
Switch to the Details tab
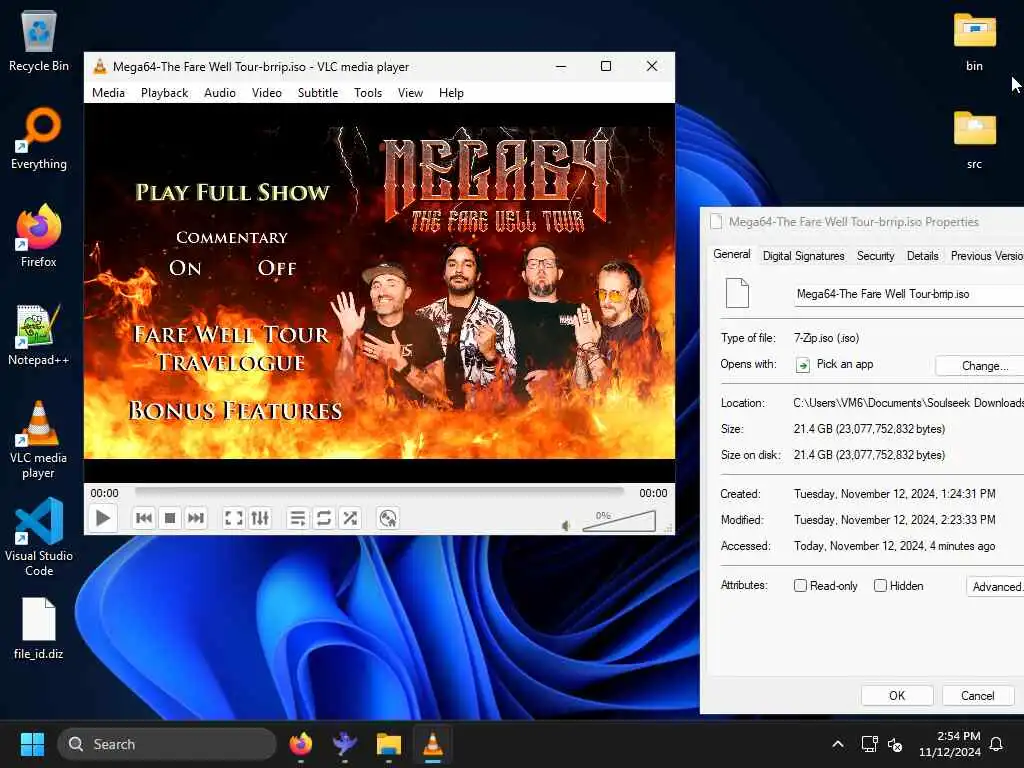(922, 256)
